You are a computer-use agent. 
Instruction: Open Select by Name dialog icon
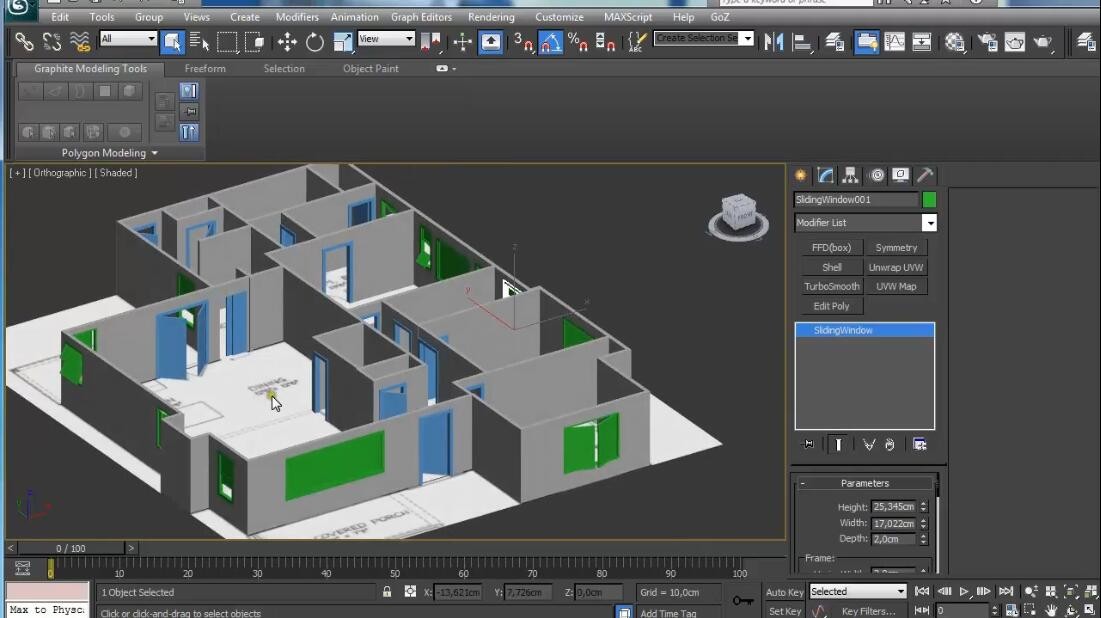click(199, 42)
